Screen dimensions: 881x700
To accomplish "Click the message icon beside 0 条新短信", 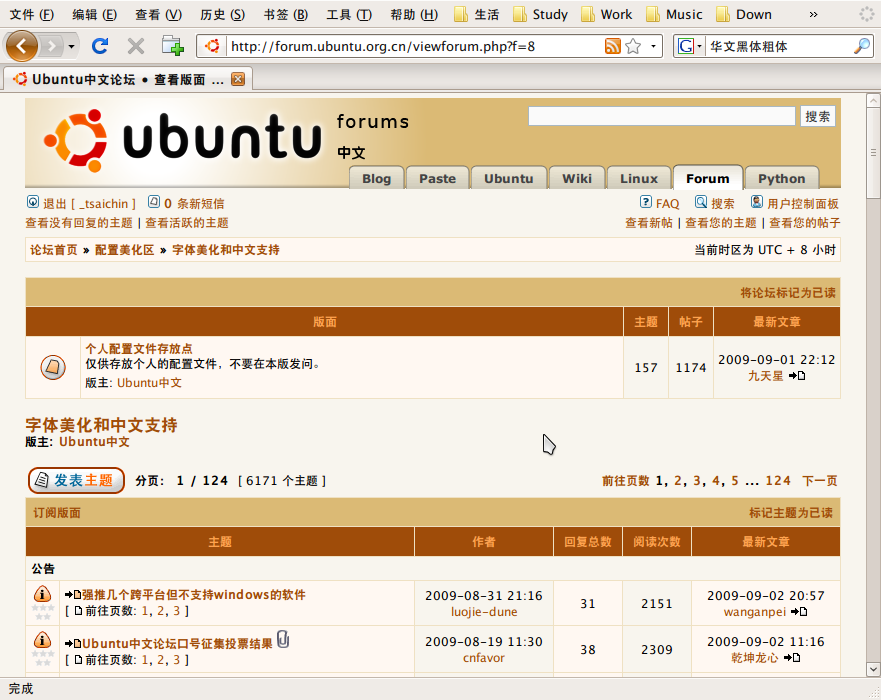I will point(154,202).
